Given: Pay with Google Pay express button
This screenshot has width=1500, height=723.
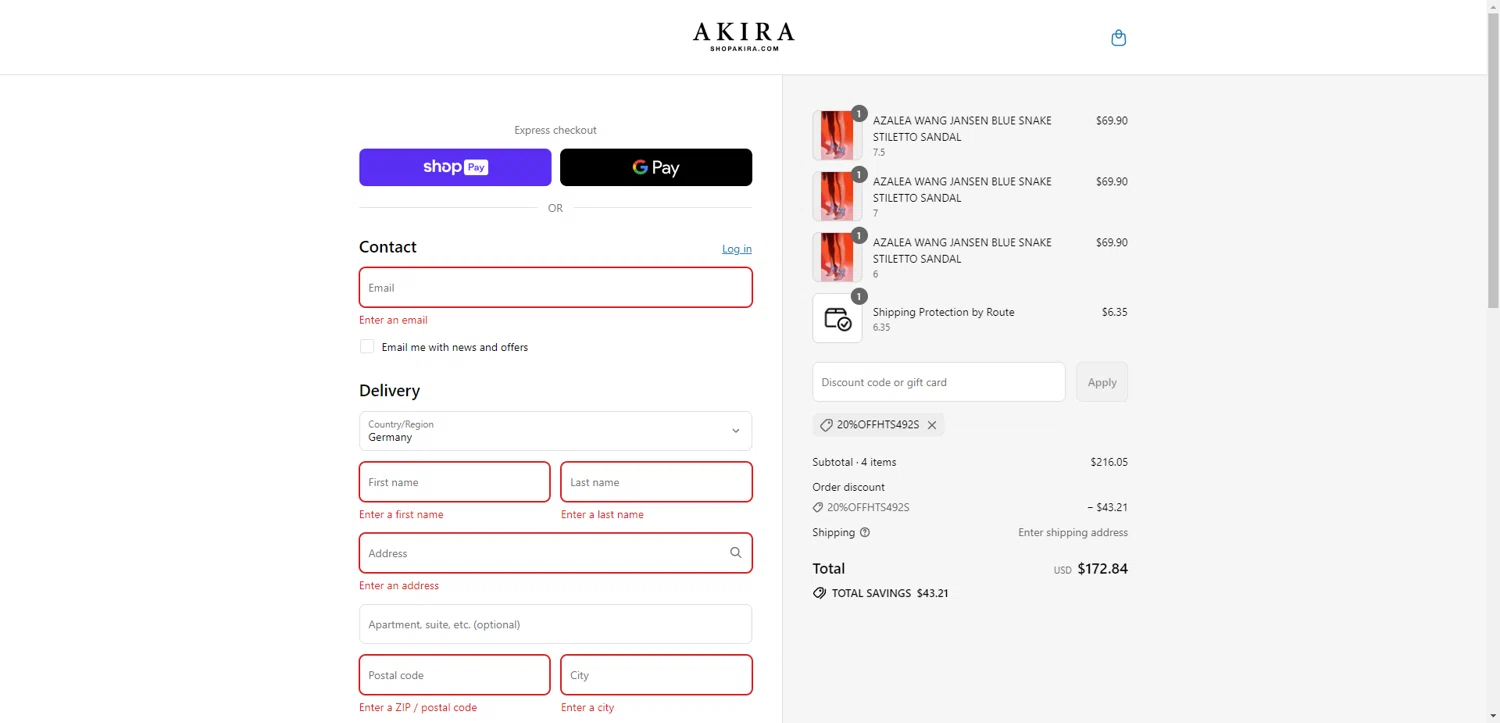Looking at the screenshot, I should [x=656, y=167].
